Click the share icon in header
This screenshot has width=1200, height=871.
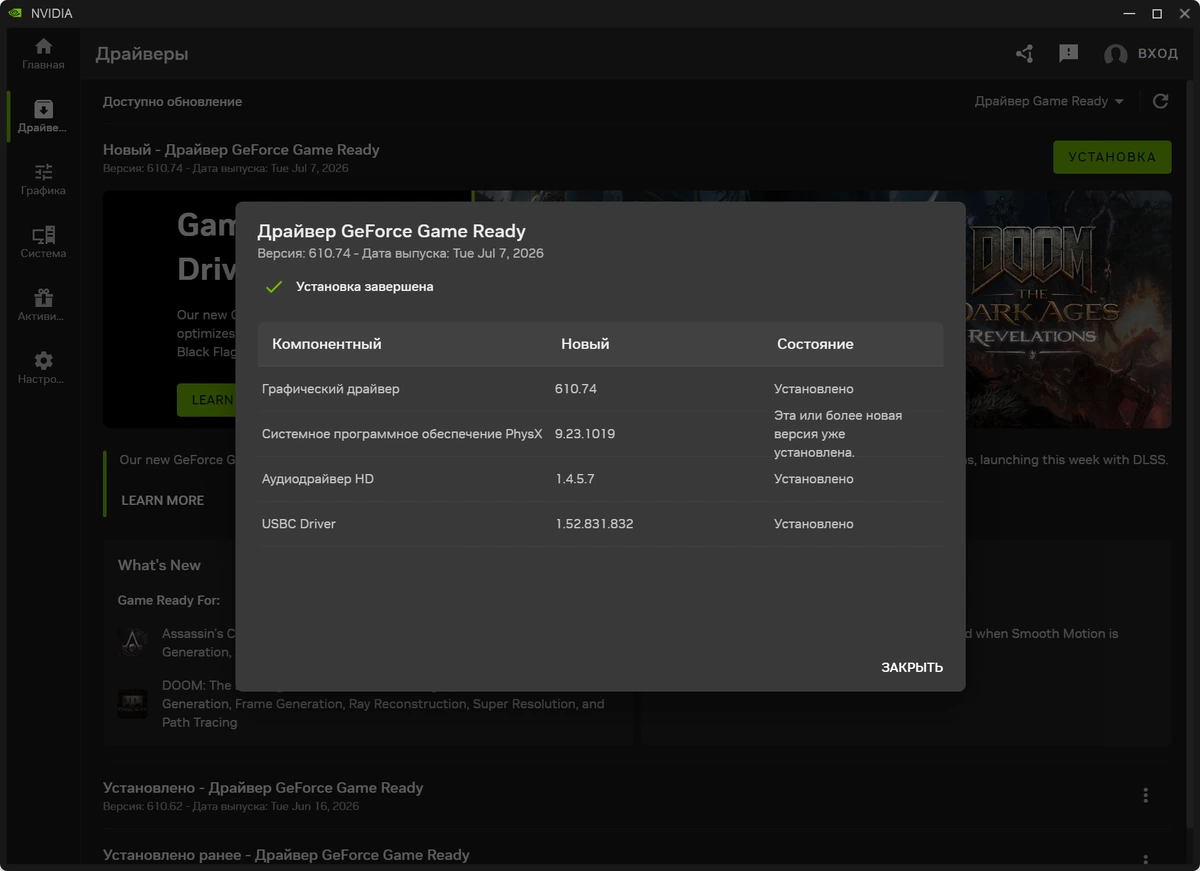point(1024,54)
